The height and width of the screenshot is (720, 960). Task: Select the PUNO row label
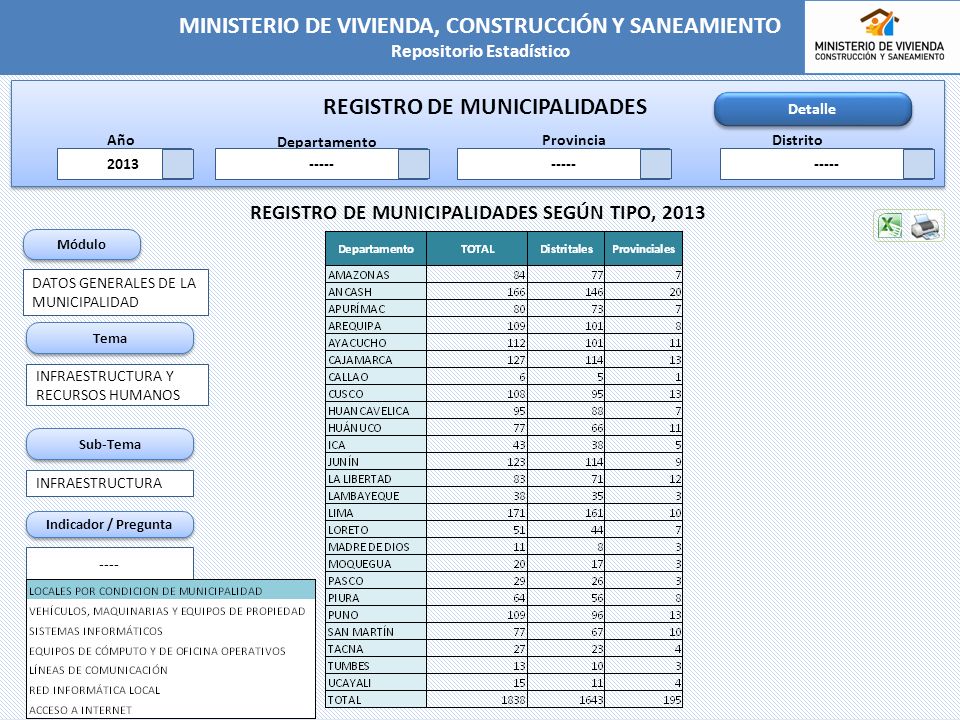coord(343,615)
